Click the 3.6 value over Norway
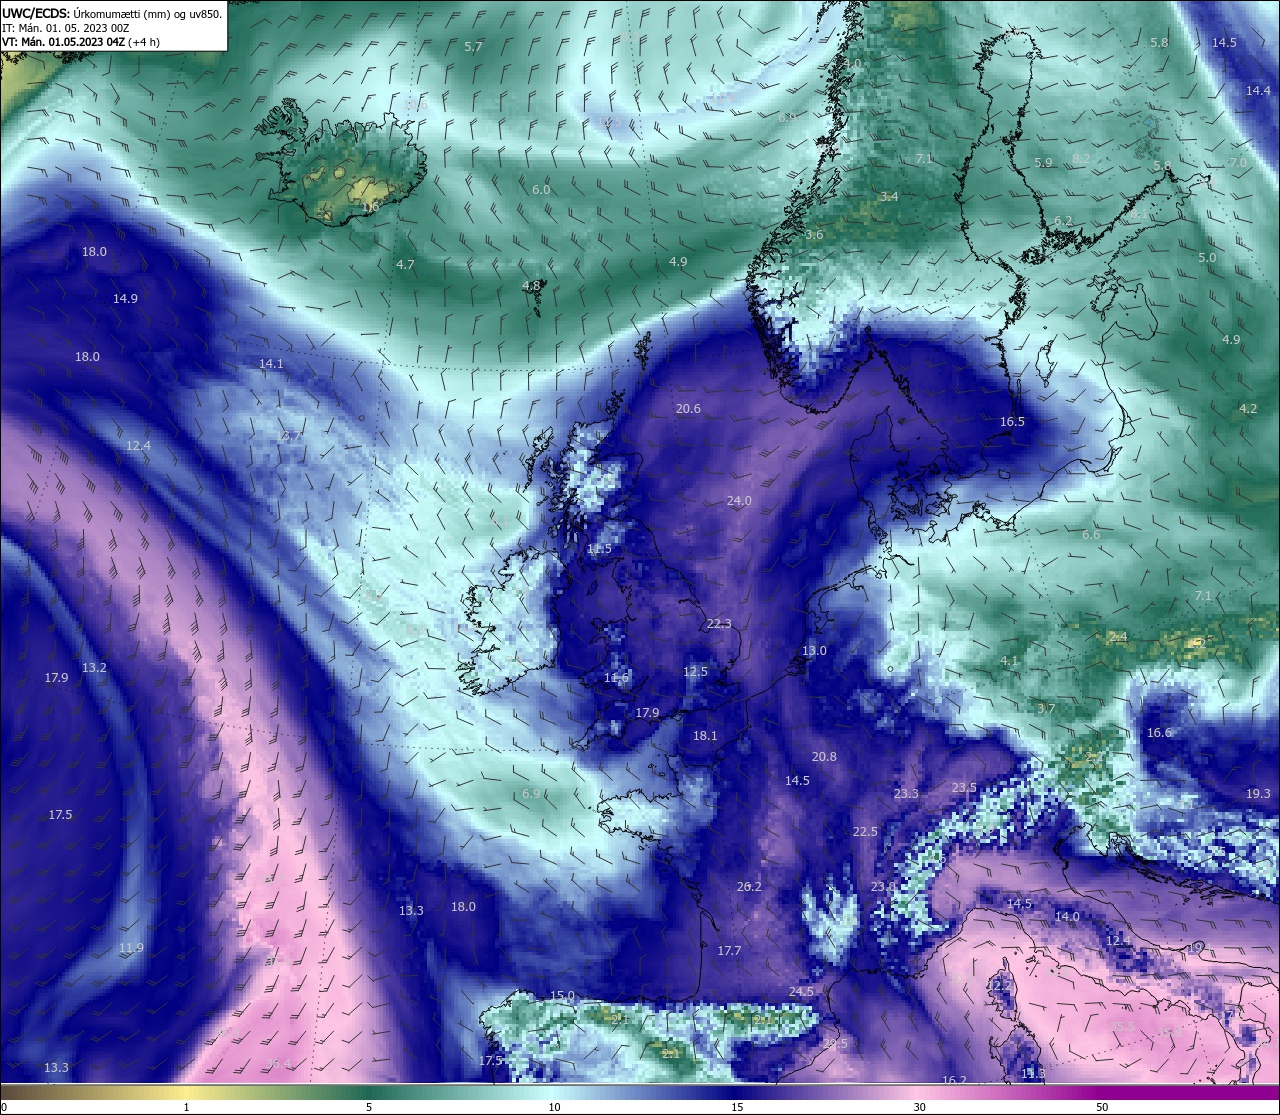The image size is (1280, 1115). tap(814, 236)
